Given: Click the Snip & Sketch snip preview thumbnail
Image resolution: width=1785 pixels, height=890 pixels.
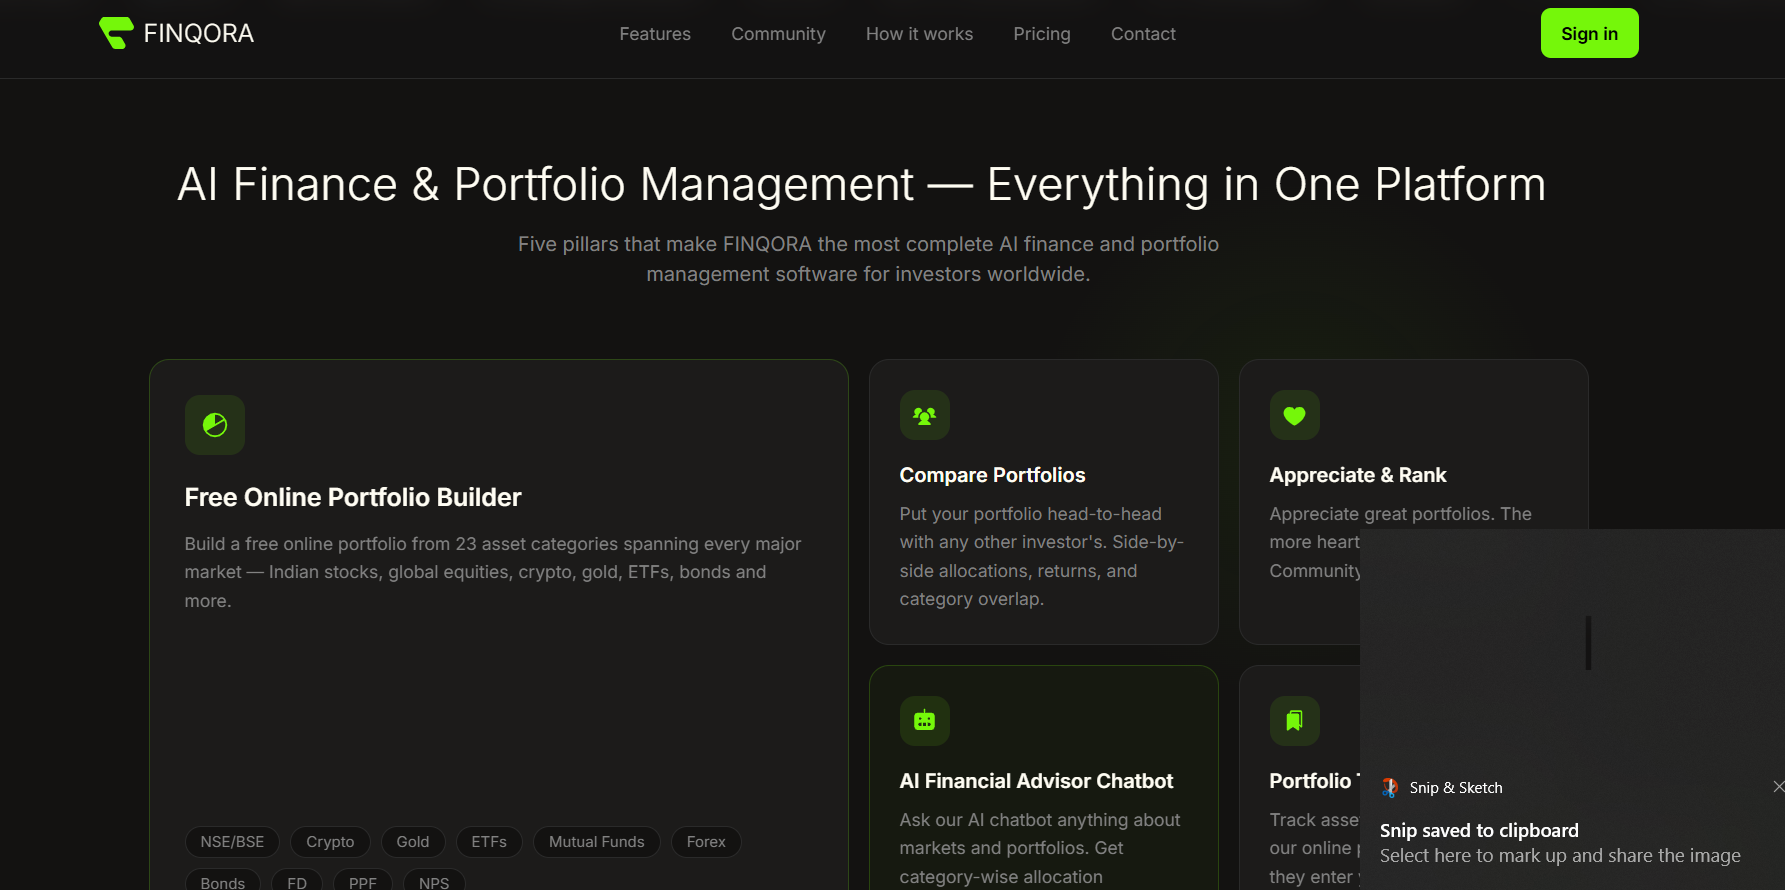Looking at the screenshot, I should [x=1572, y=647].
